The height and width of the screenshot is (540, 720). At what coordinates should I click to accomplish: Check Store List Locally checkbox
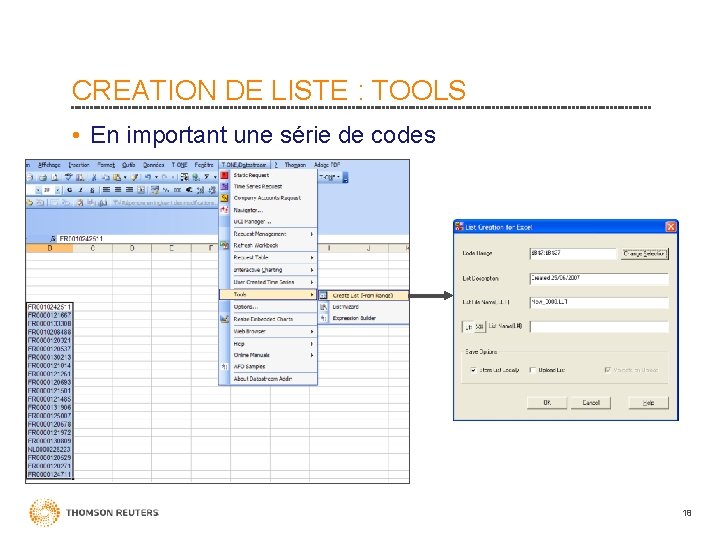(473, 370)
